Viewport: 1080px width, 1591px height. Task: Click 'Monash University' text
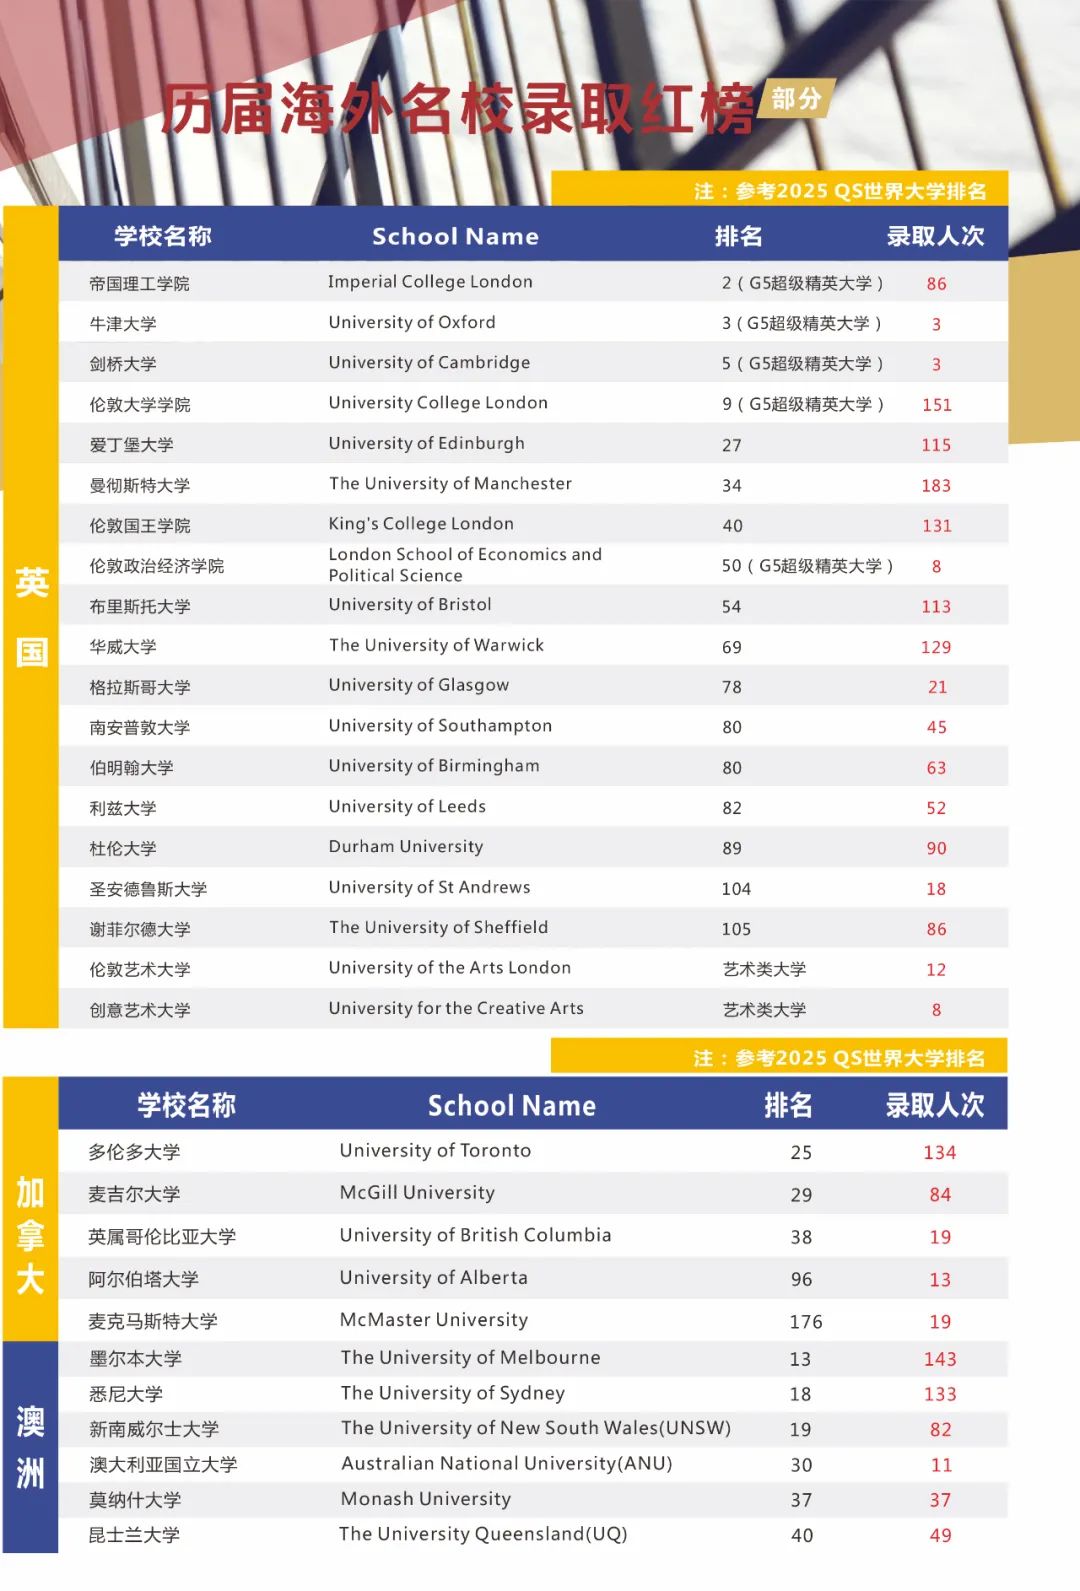pyautogui.click(x=426, y=1498)
